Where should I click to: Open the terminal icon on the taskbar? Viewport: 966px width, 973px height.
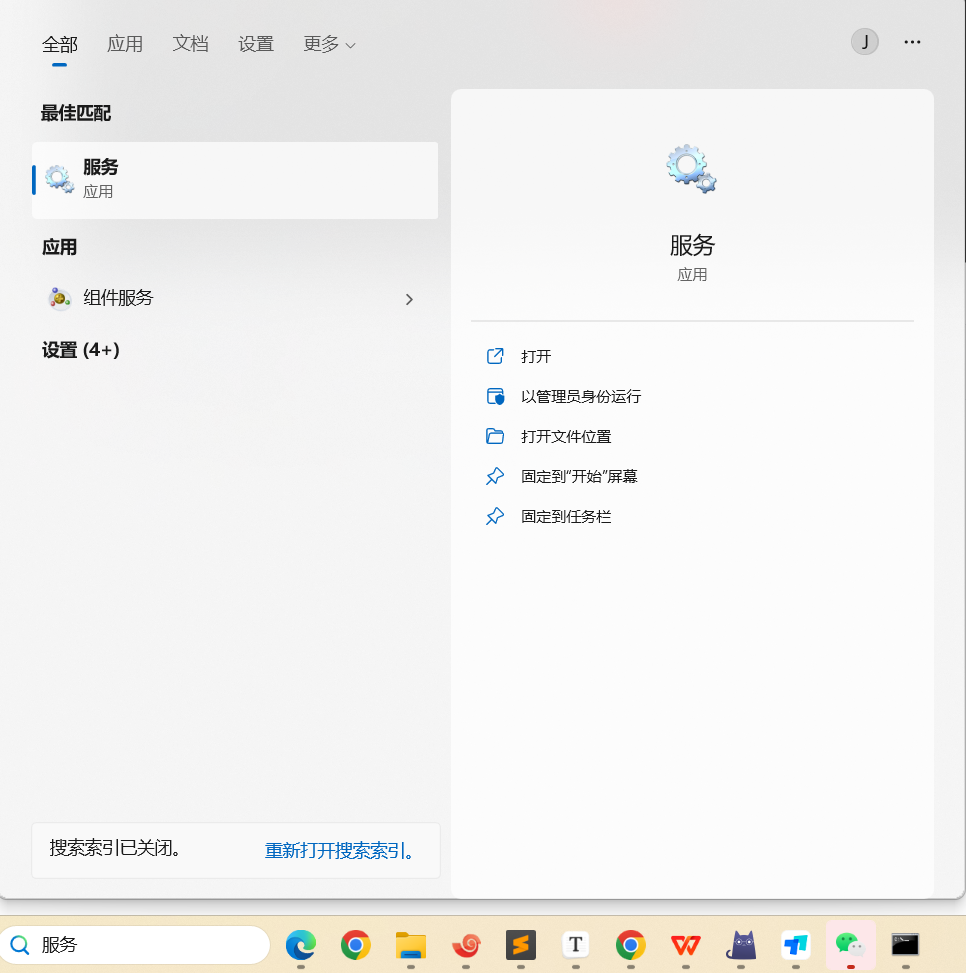pos(905,945)
